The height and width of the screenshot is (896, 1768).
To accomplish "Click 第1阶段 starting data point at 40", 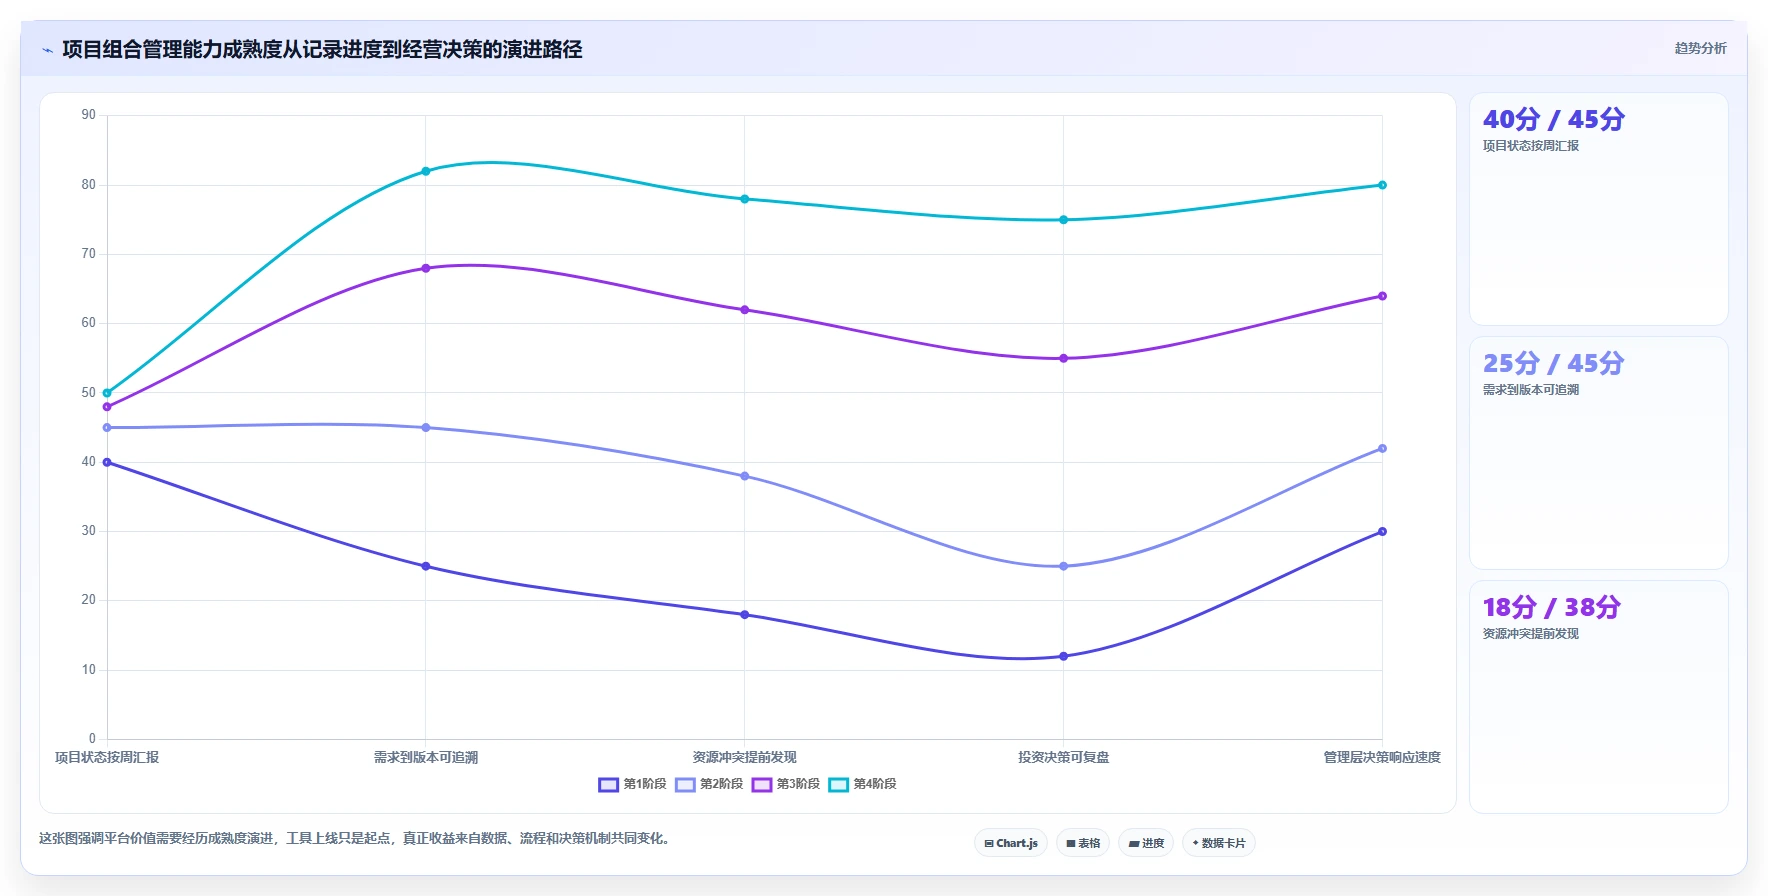I will point(107,462).
